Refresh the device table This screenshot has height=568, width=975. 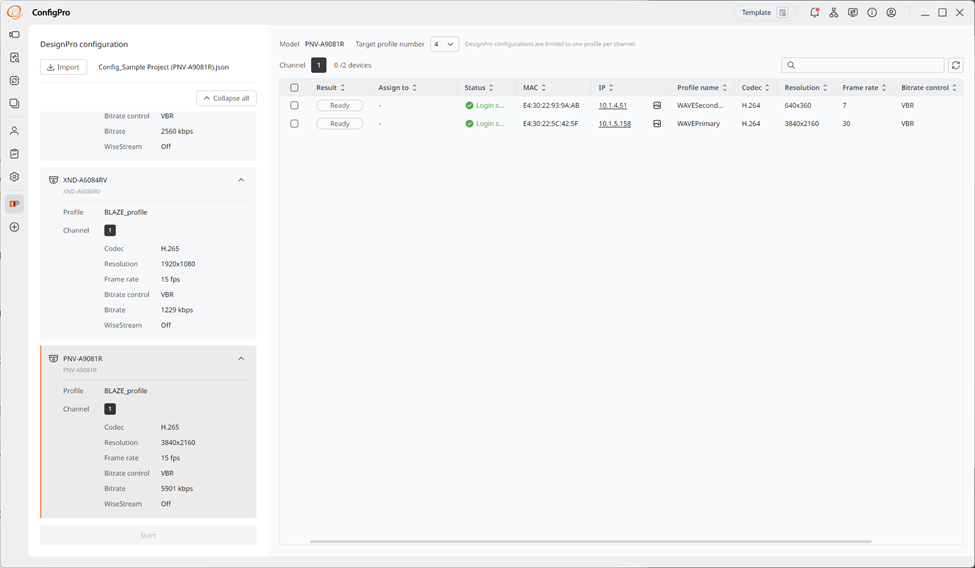point(956,65)
